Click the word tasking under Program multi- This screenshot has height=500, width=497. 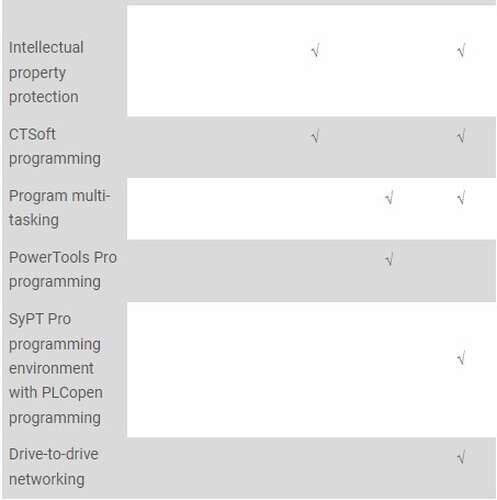[x=34, y=220]
